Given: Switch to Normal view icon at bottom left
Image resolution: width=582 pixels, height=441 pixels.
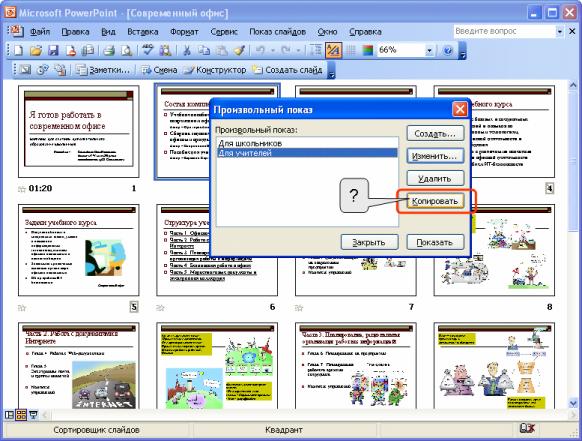Looking at the screenshot, I should pos(9,415).
